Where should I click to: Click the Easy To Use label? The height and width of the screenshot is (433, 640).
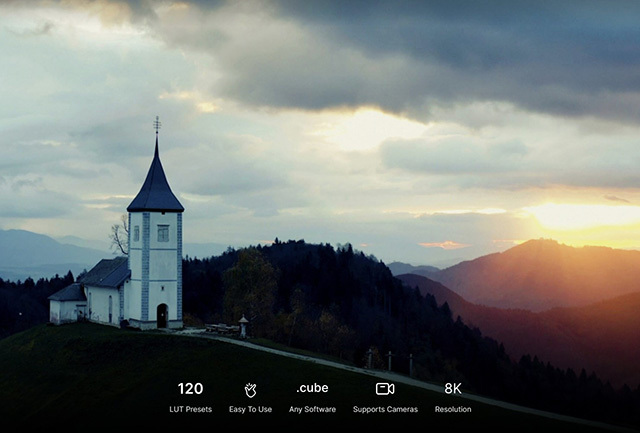point(250,409)
